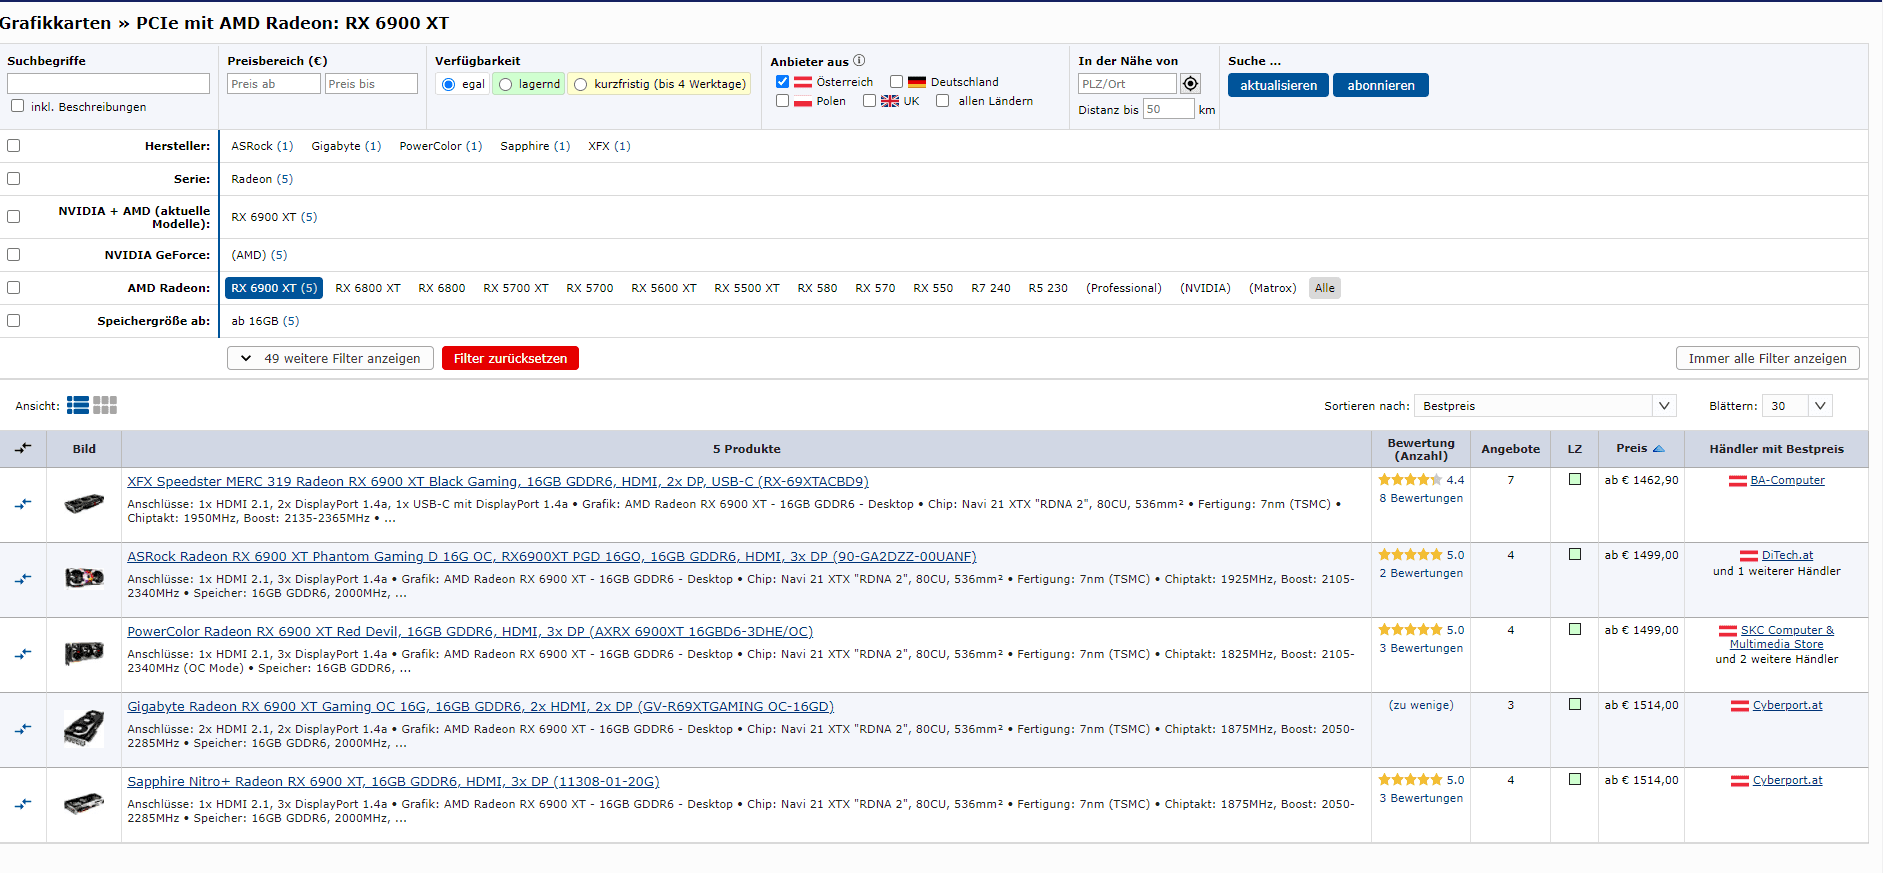Focus 'Preis bis' input field
Screen dimensions: 1883x873
371,83
